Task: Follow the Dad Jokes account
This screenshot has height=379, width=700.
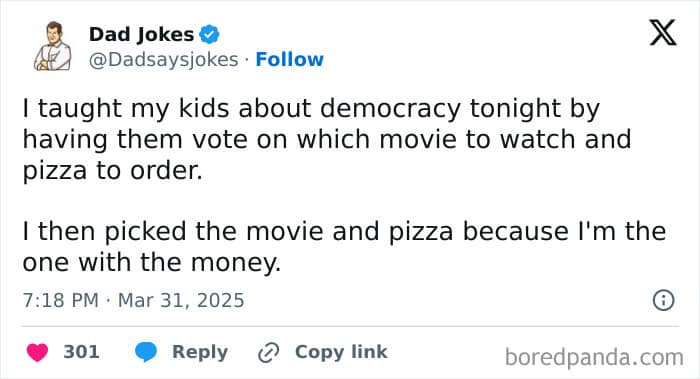Action: coord(289,59)
